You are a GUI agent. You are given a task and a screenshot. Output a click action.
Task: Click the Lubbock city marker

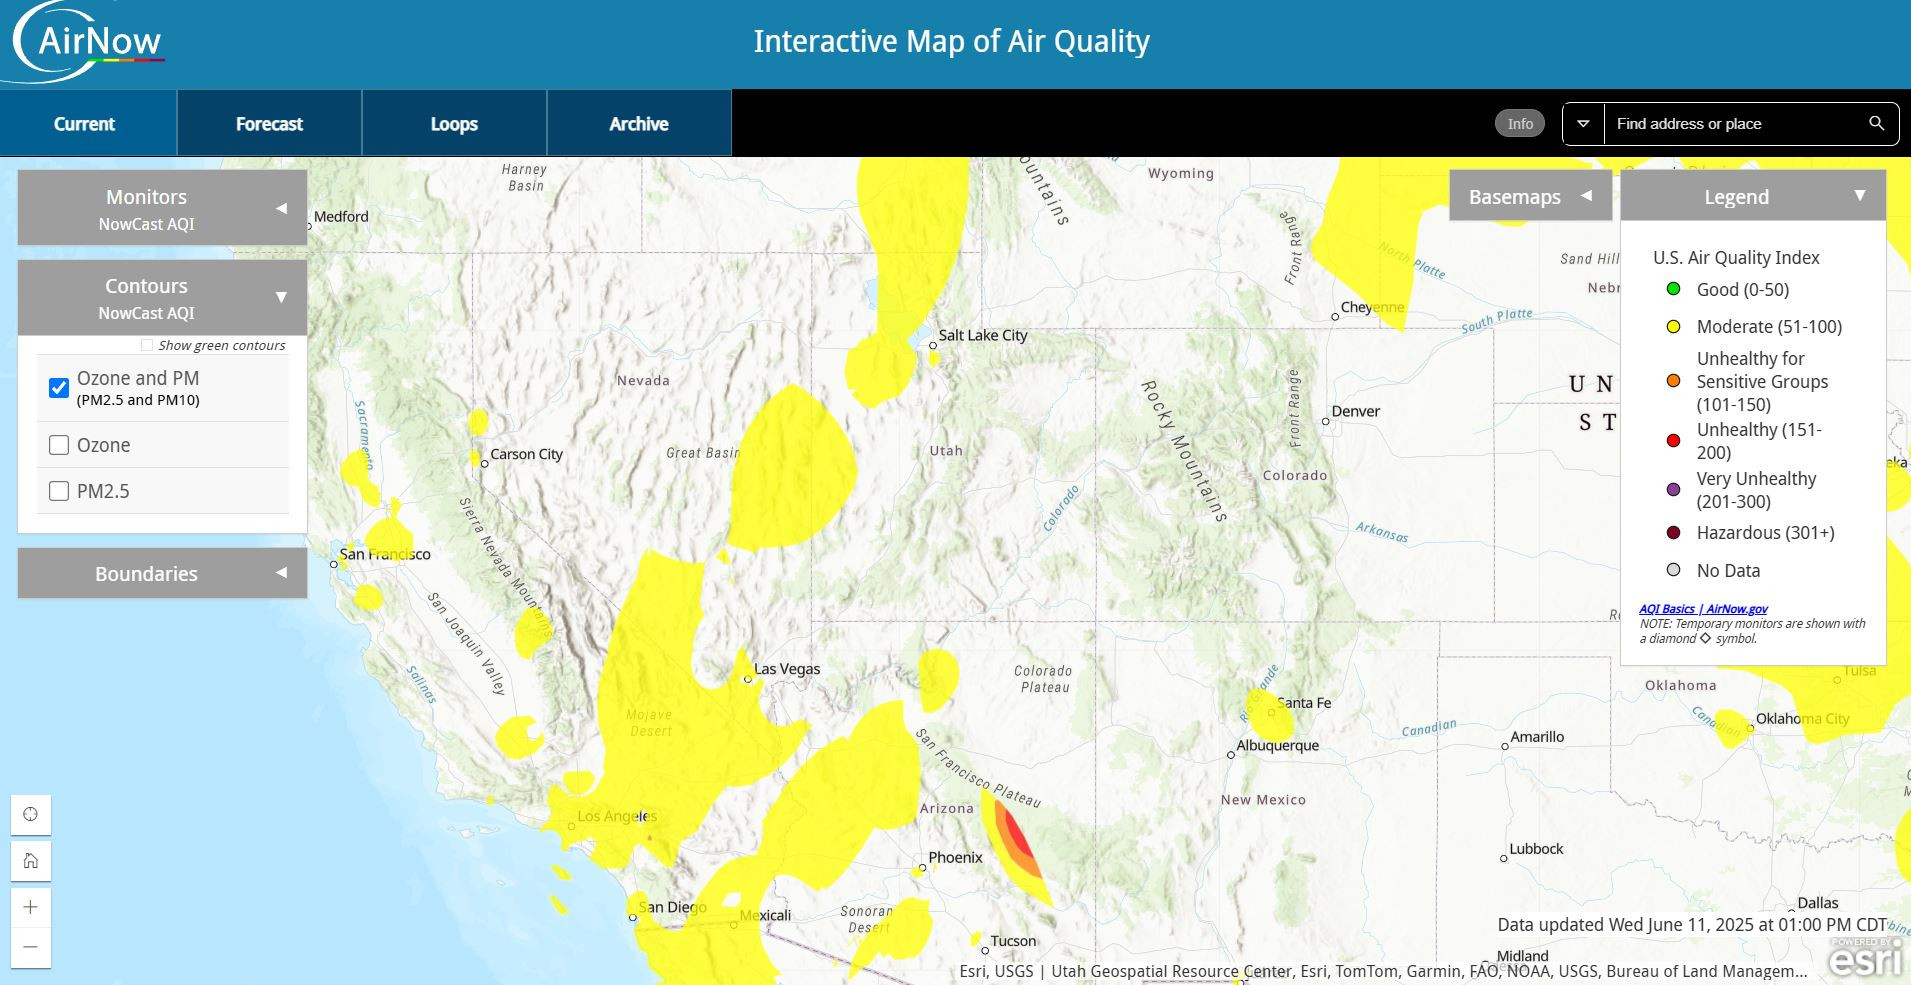point(1504,859)
